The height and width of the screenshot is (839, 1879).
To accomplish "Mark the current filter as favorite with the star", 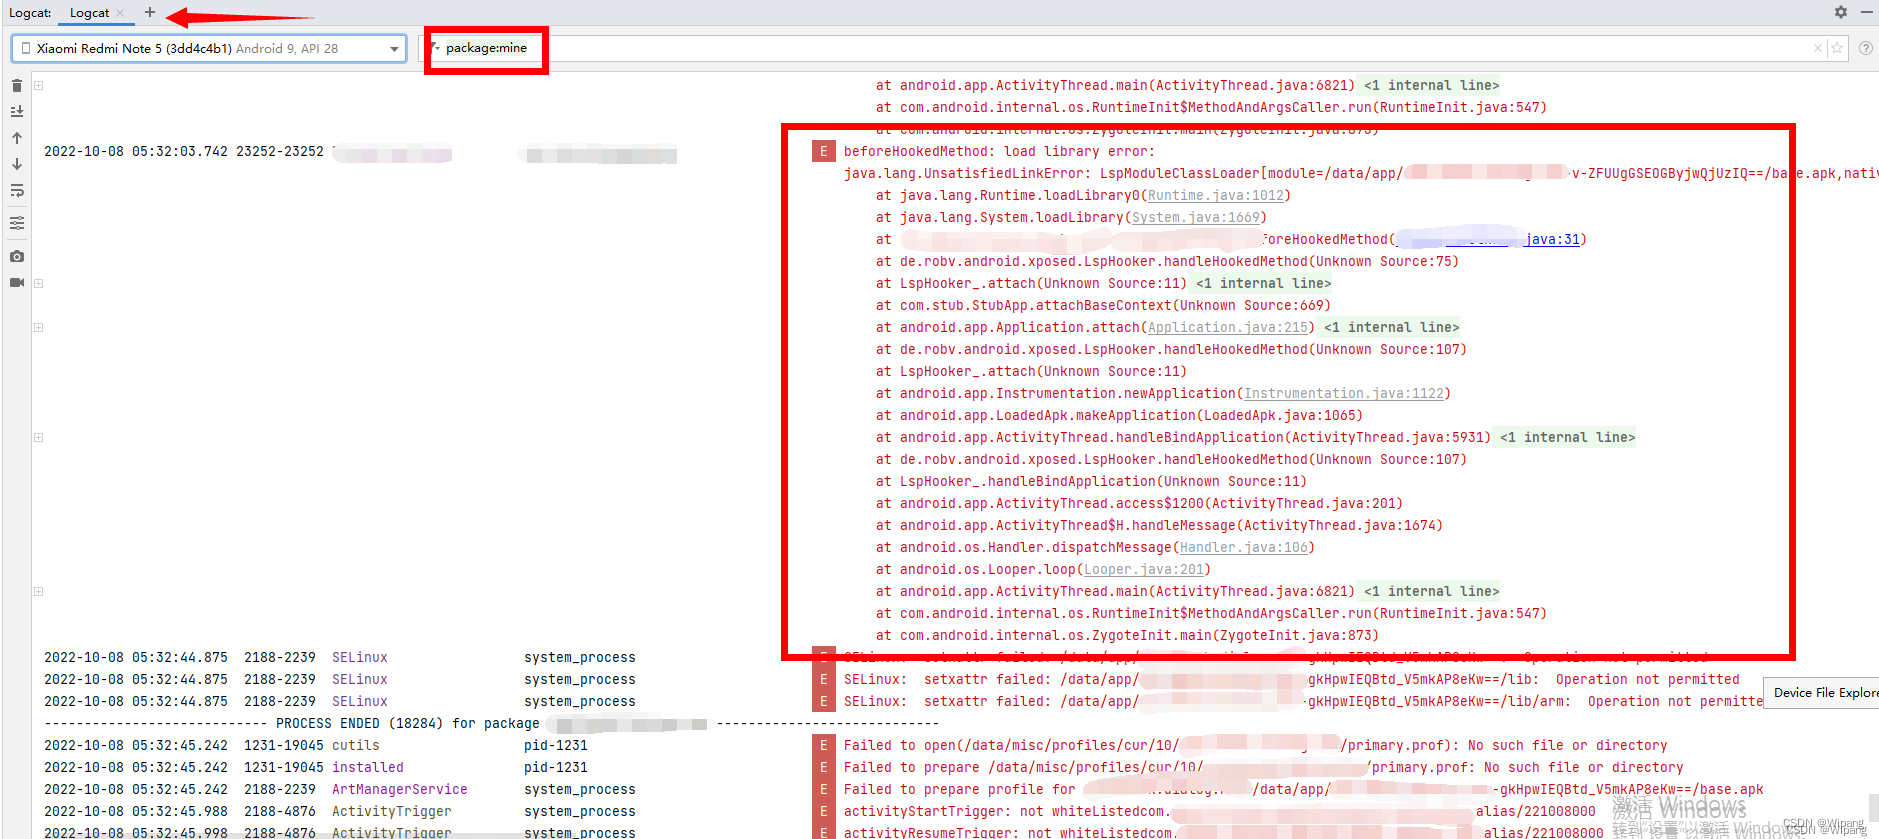I will pos(1837,48).
